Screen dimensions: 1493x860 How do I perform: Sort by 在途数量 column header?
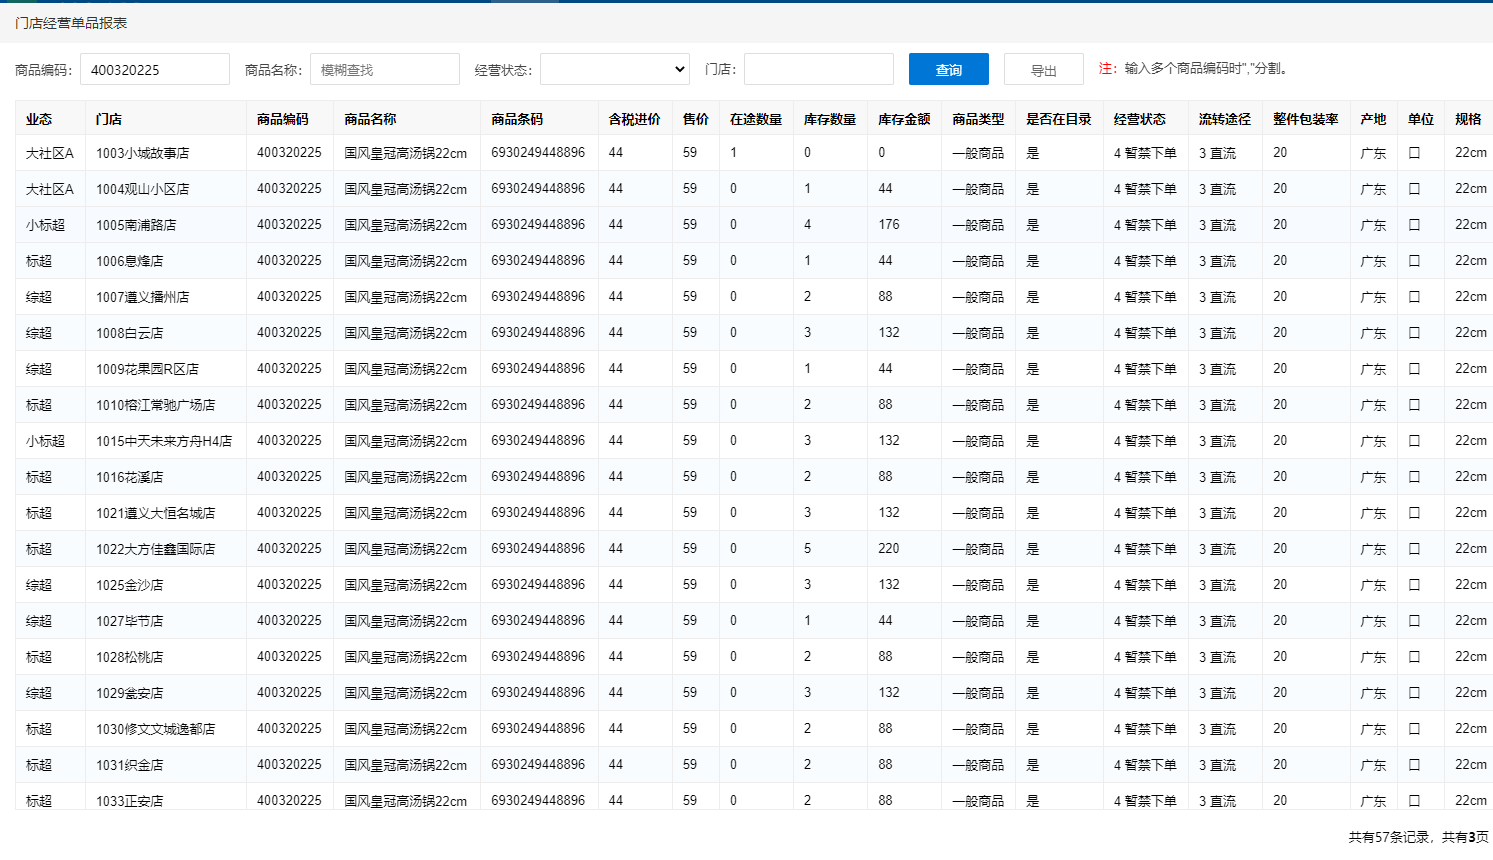click(755, 119)
